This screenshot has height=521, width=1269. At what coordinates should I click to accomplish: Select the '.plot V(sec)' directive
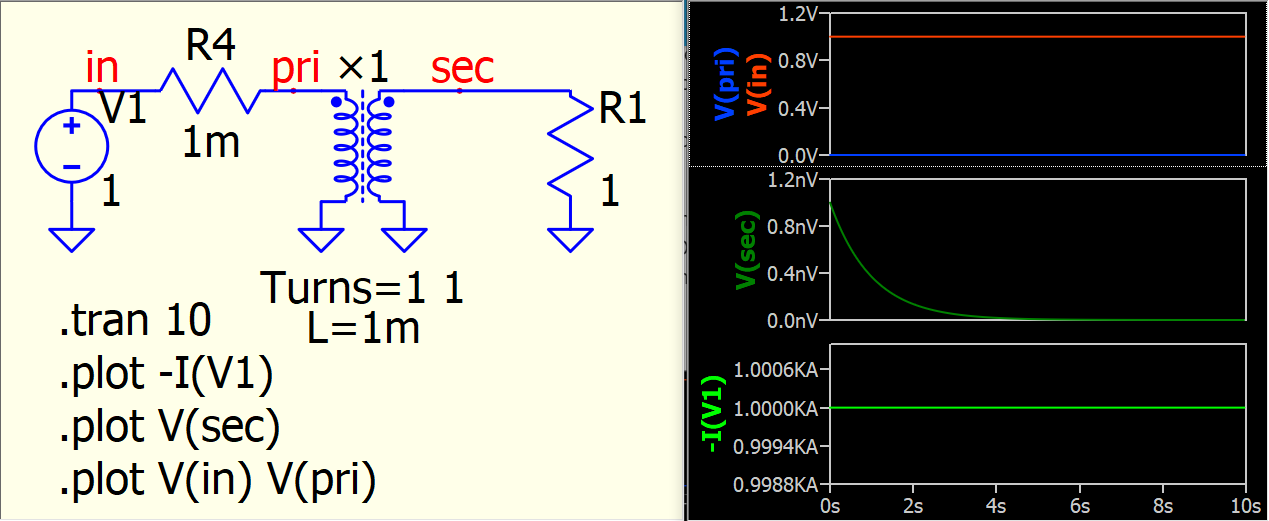coord(169,428)
